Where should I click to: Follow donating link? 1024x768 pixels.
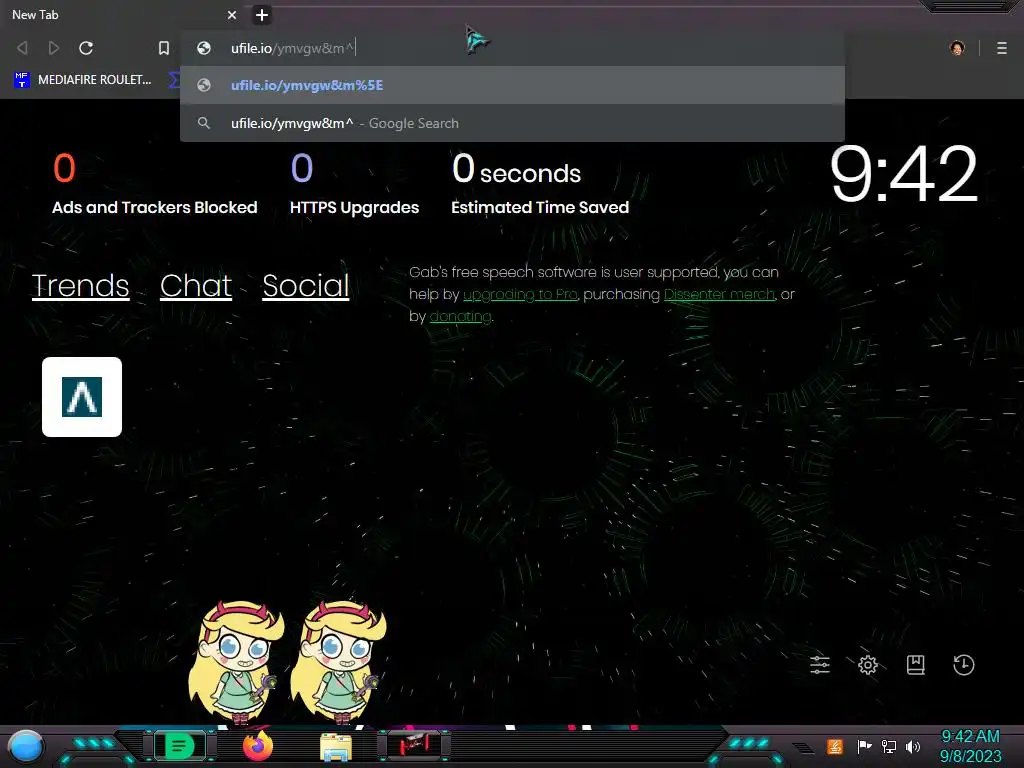460,317
